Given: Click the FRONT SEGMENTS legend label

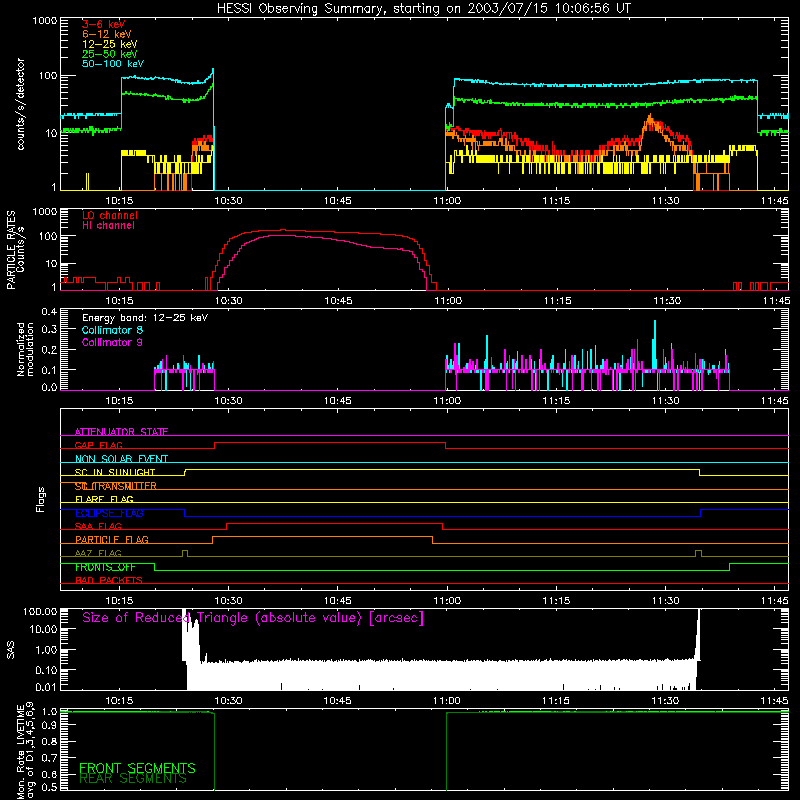Looking at the screenshot, I should (137, 768).
